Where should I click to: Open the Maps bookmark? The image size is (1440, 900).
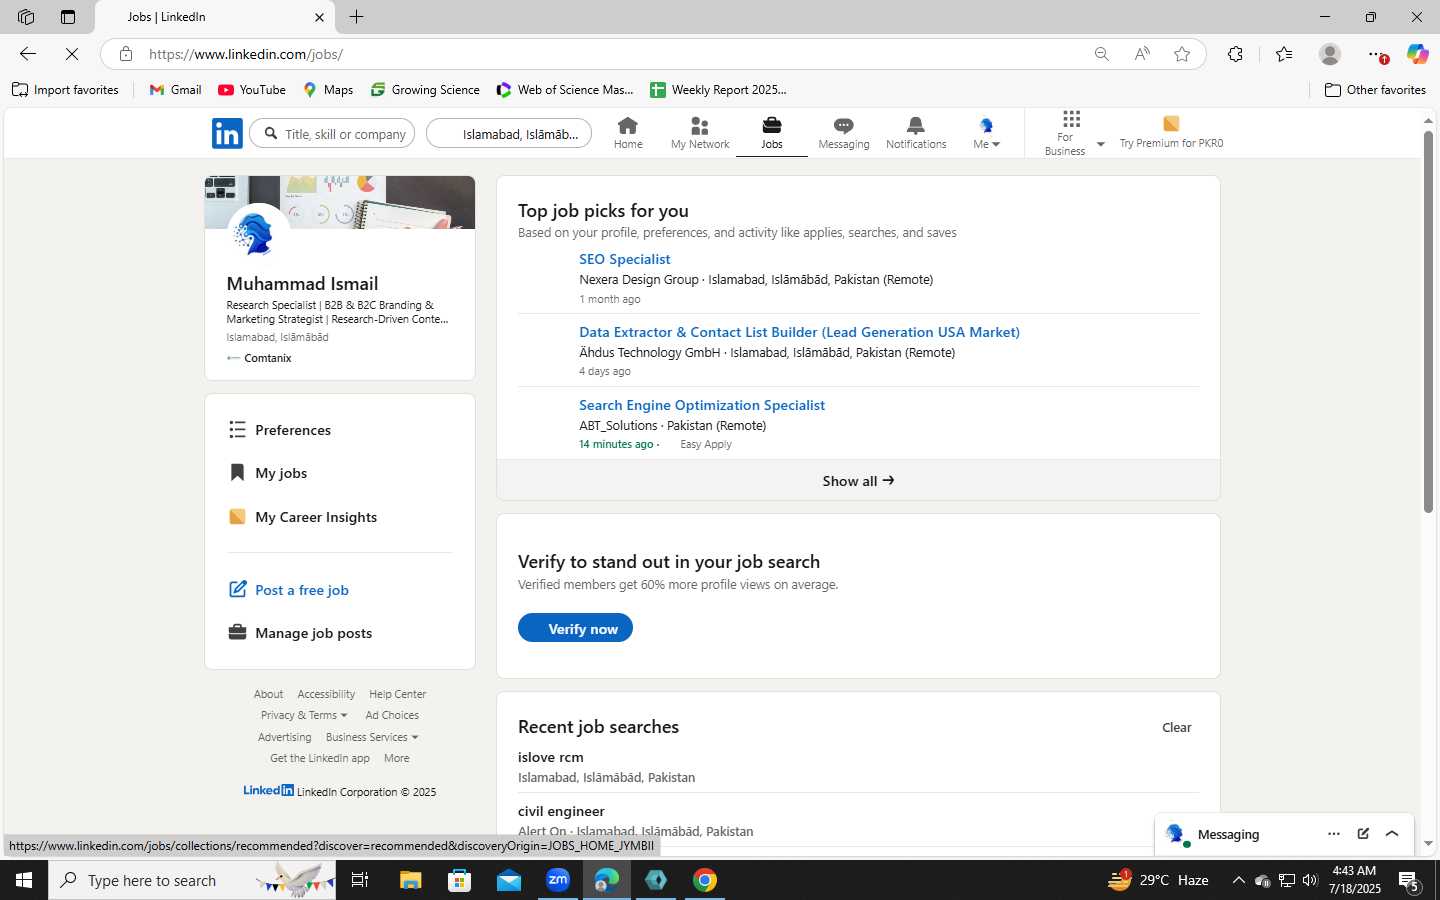coord(328,90)
